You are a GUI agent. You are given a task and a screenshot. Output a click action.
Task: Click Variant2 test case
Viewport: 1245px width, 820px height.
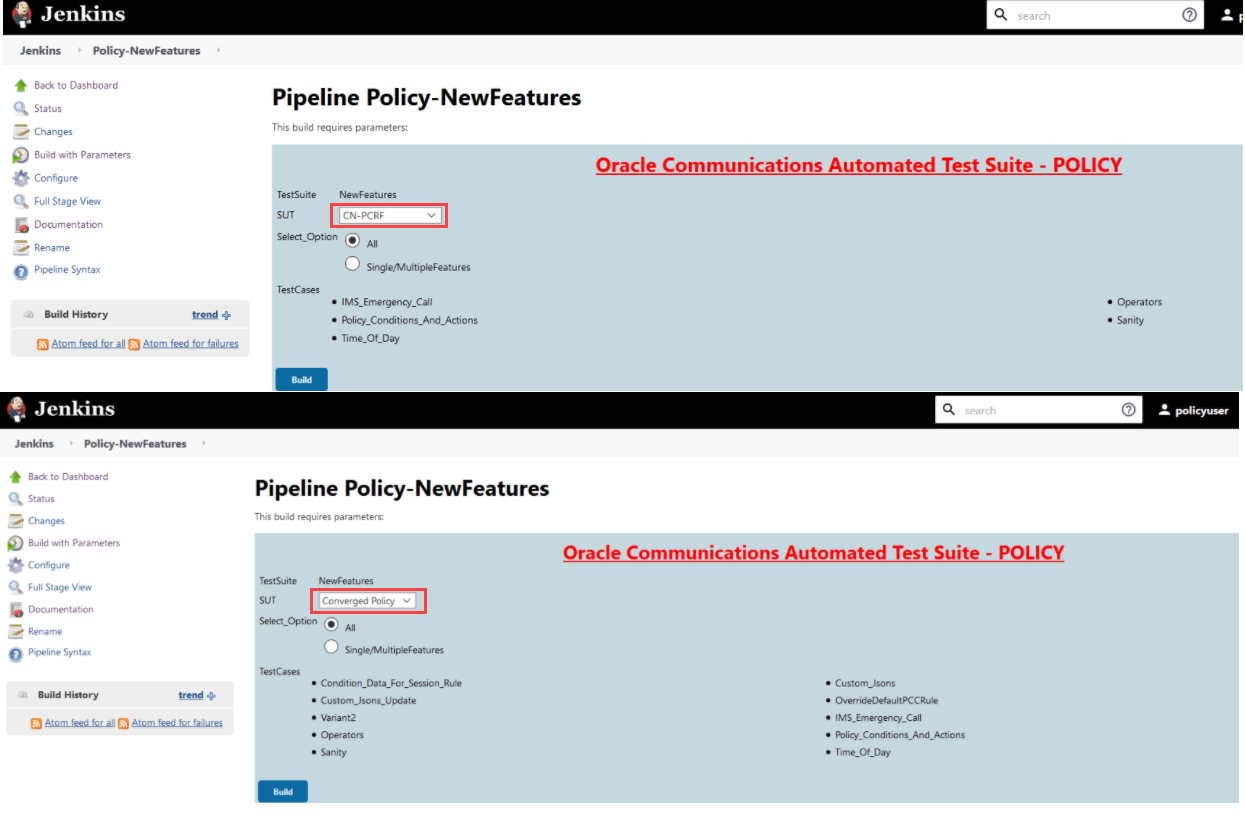click(x=338, y=718)
